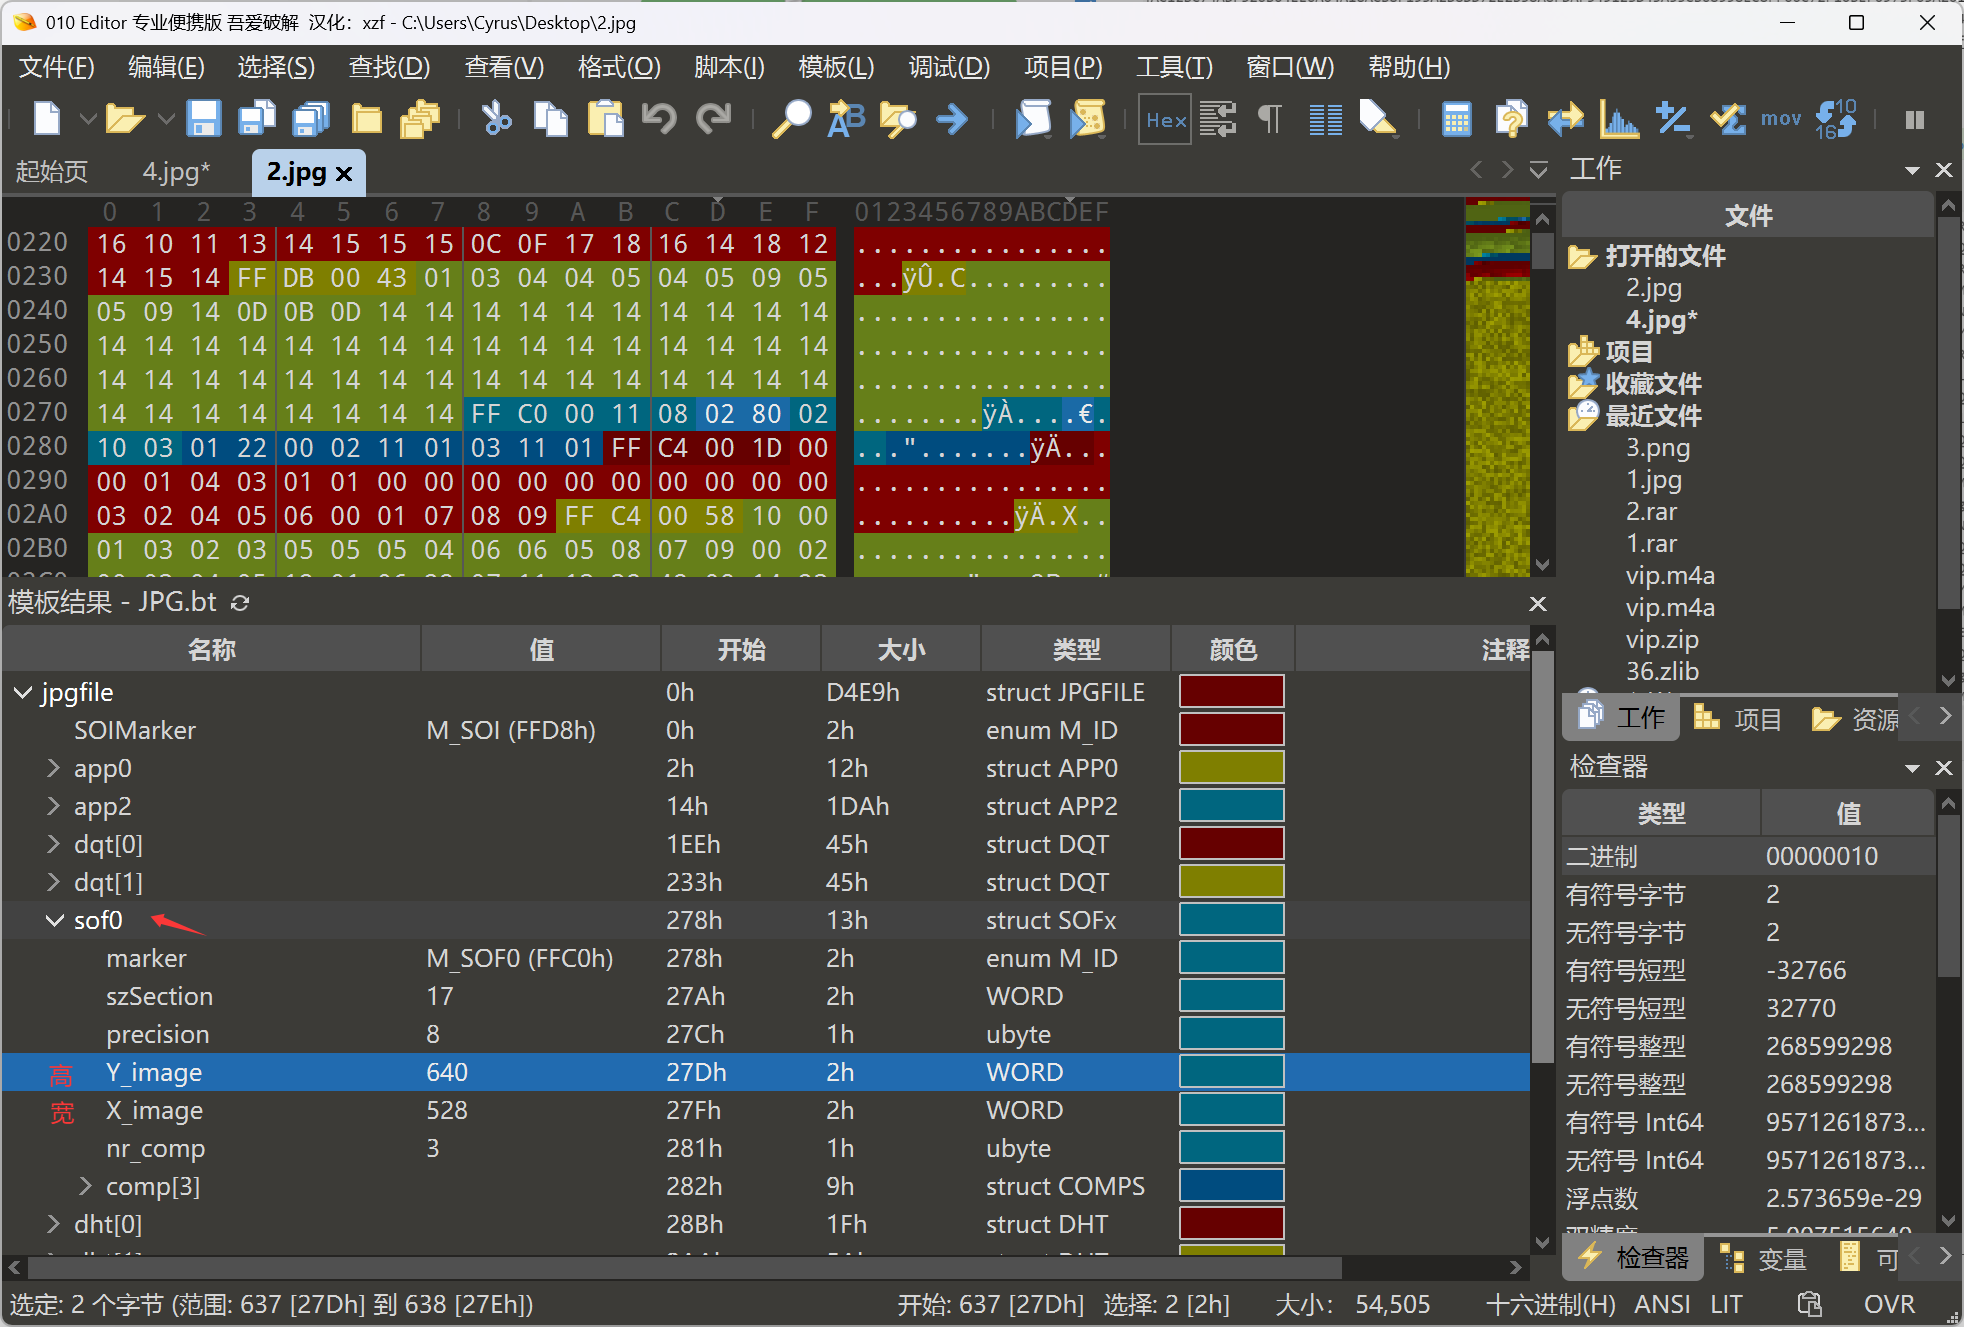Open Find with the magnifier icon
Image resolution: width=1964 pixels, height=1327 pixels.
(791, 119)
